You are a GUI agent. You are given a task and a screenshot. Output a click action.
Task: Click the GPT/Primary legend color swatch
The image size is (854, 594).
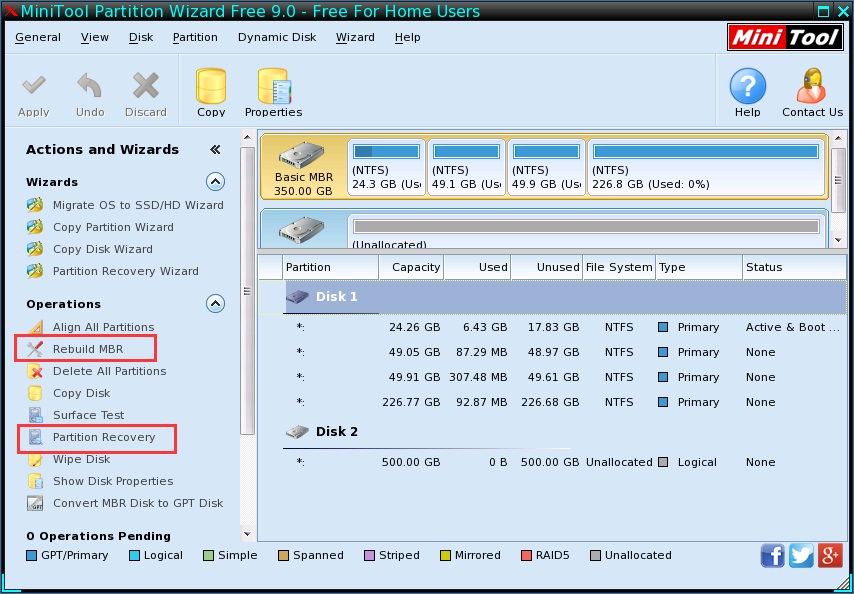32,555
